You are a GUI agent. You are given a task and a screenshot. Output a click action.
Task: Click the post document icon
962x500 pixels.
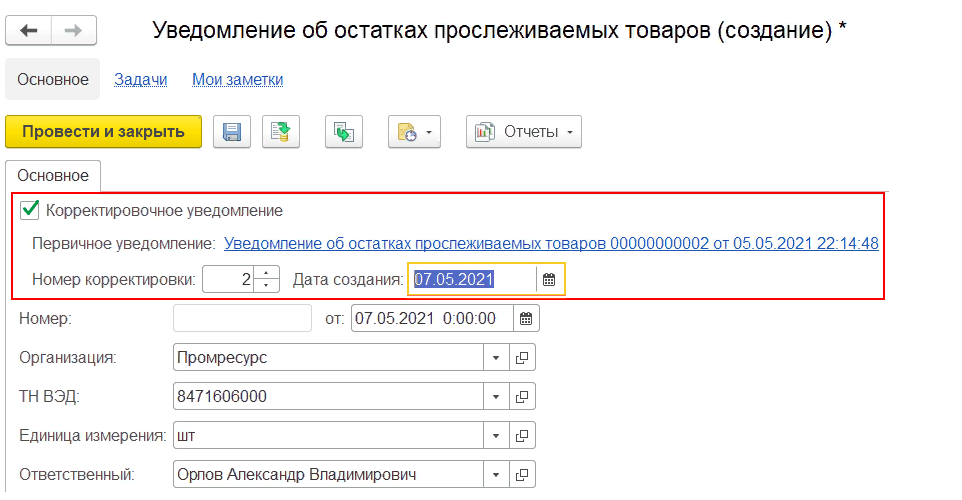point(281,132)
